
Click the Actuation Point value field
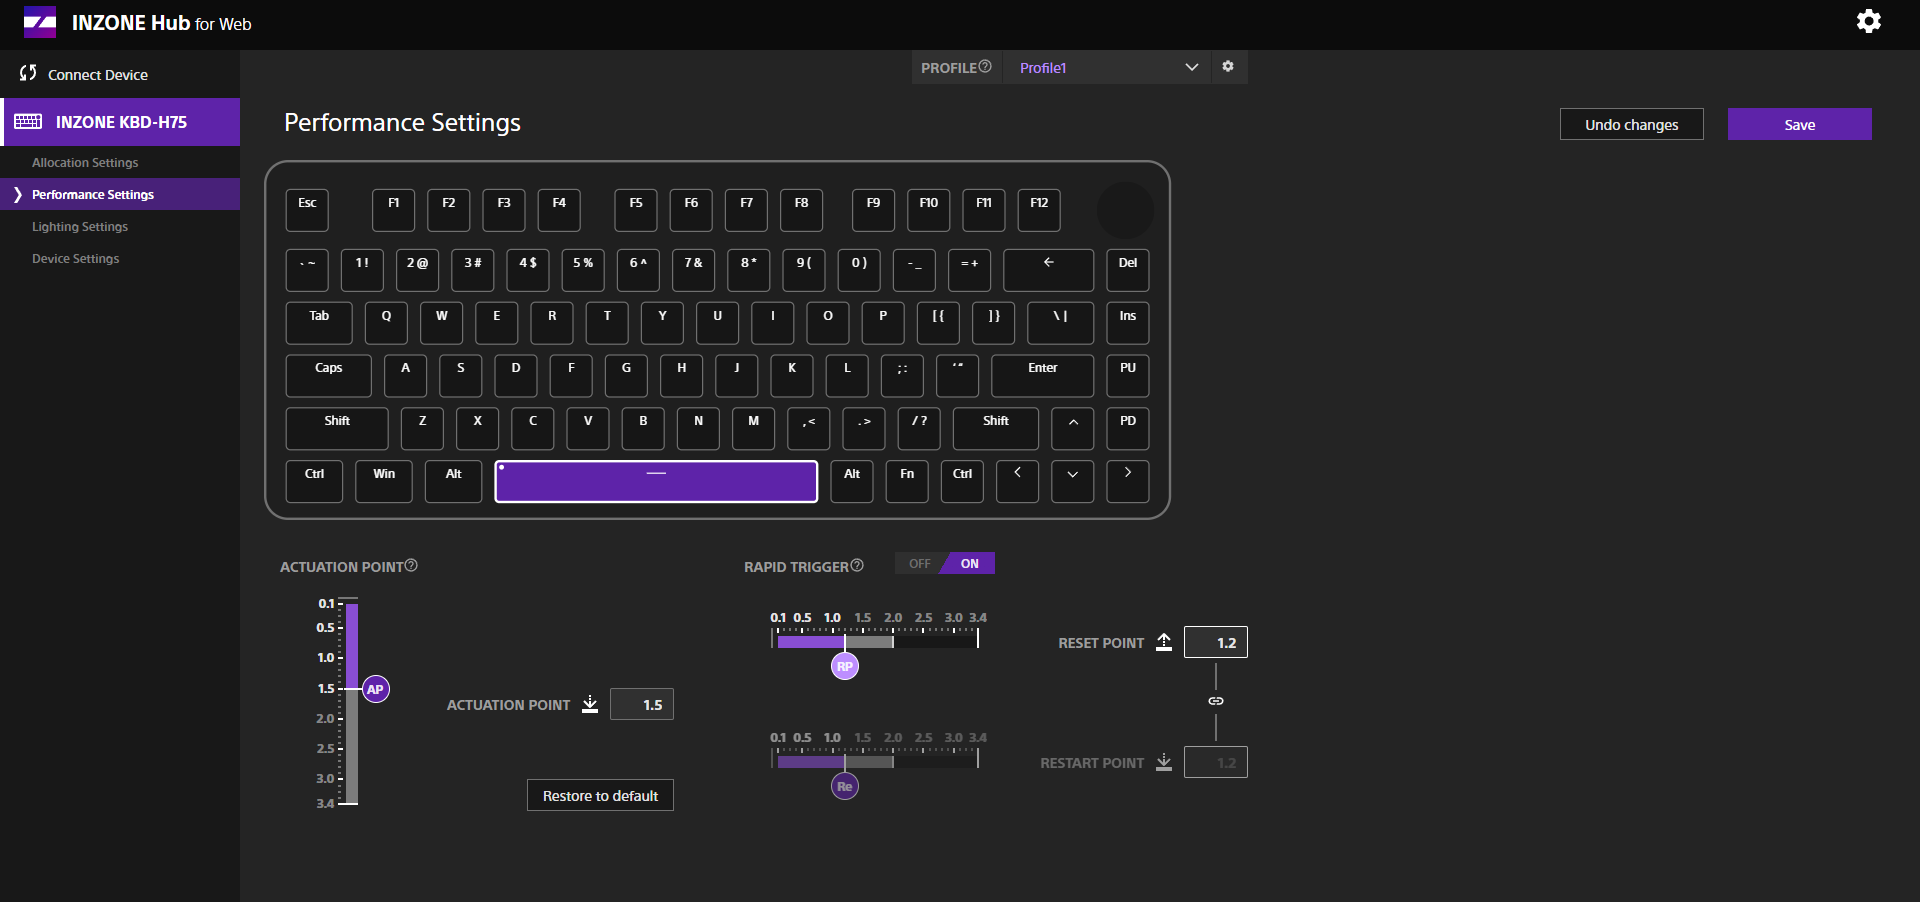tap(642, 704)
